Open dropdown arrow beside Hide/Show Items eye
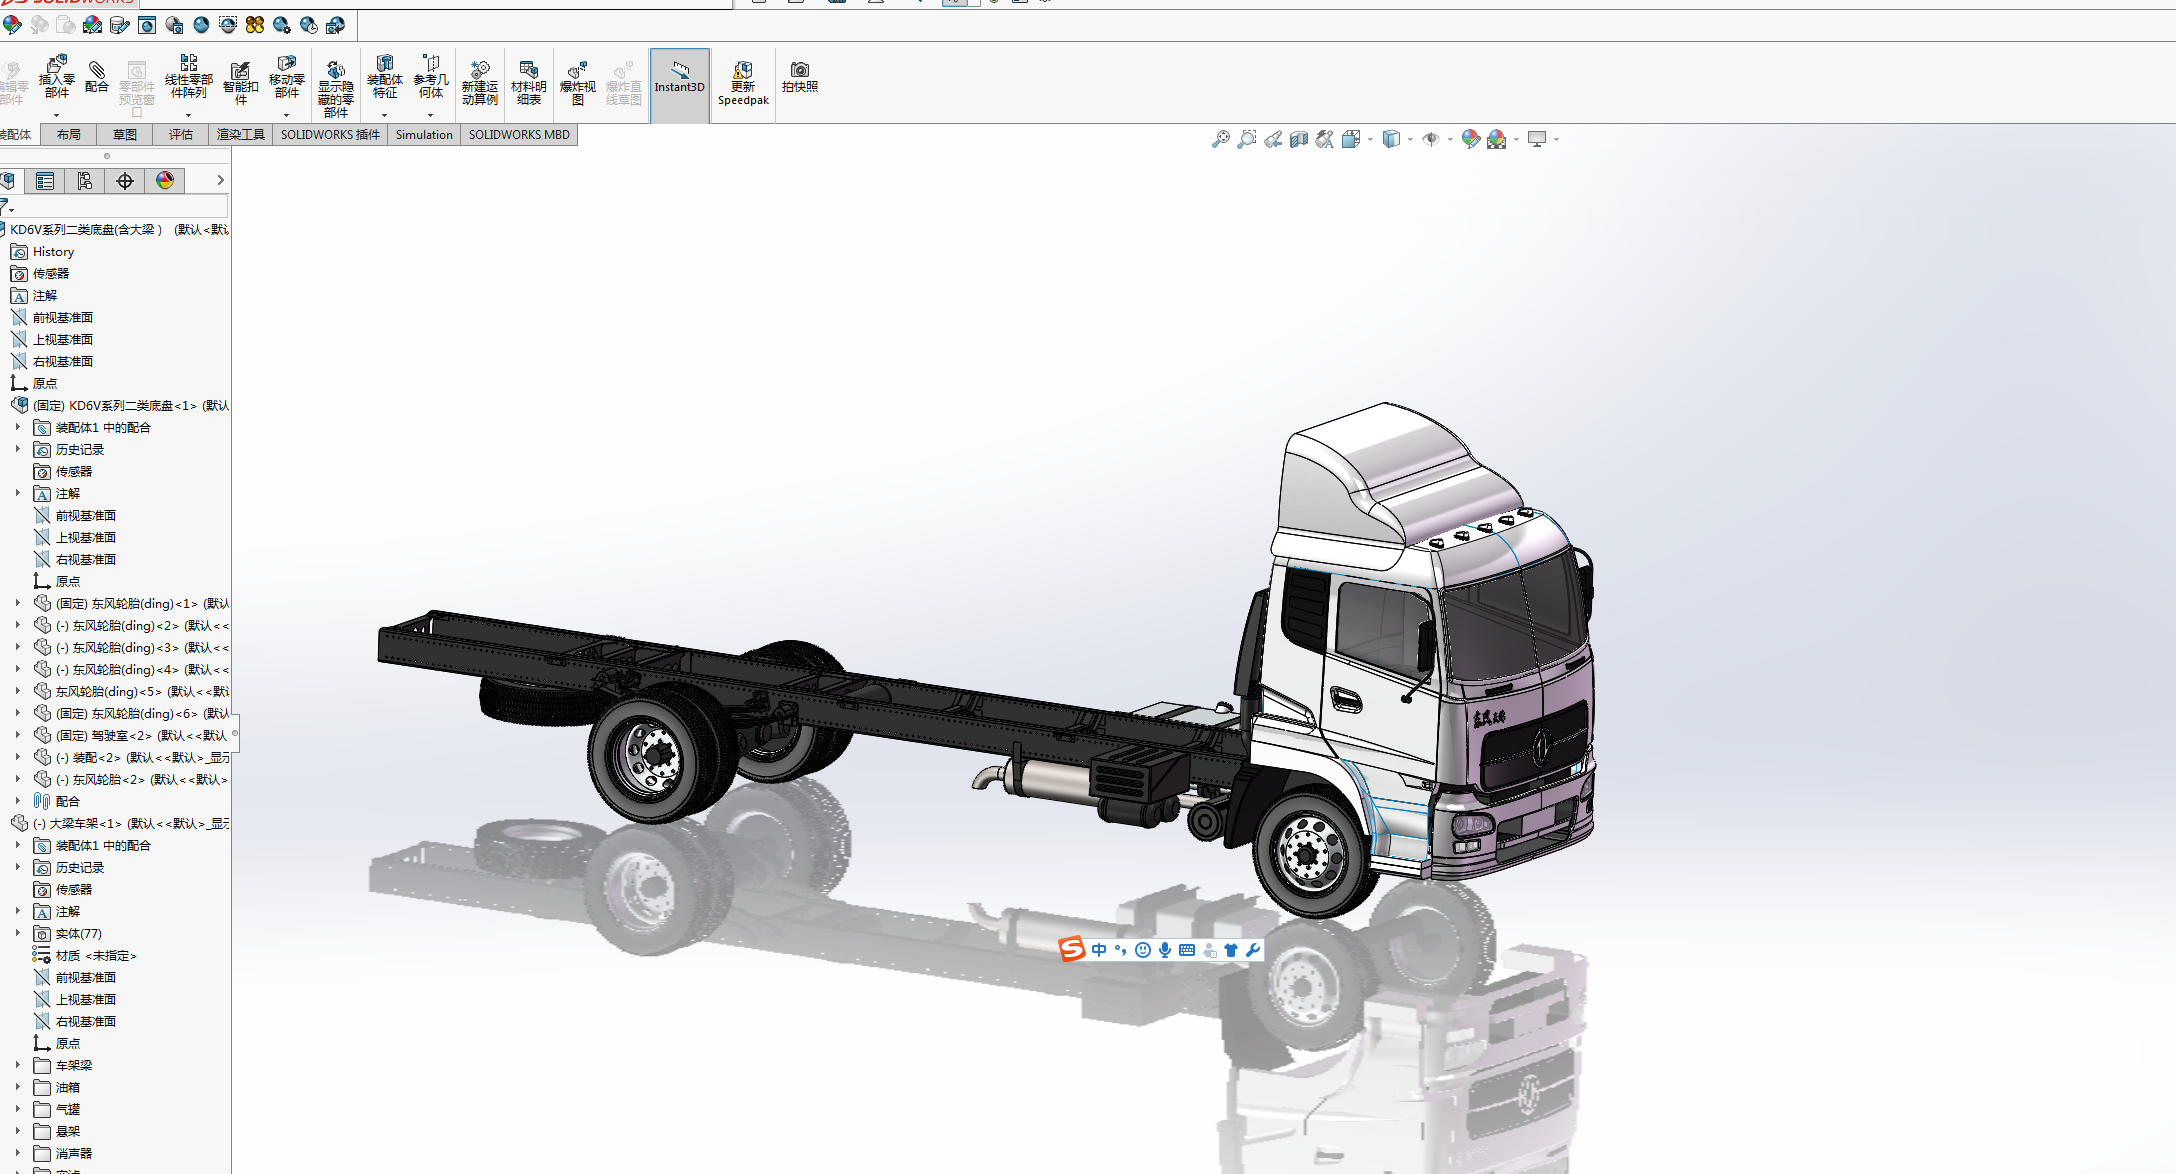2176x1174 pixels. pyautogui.click(x=1450, y=140)
